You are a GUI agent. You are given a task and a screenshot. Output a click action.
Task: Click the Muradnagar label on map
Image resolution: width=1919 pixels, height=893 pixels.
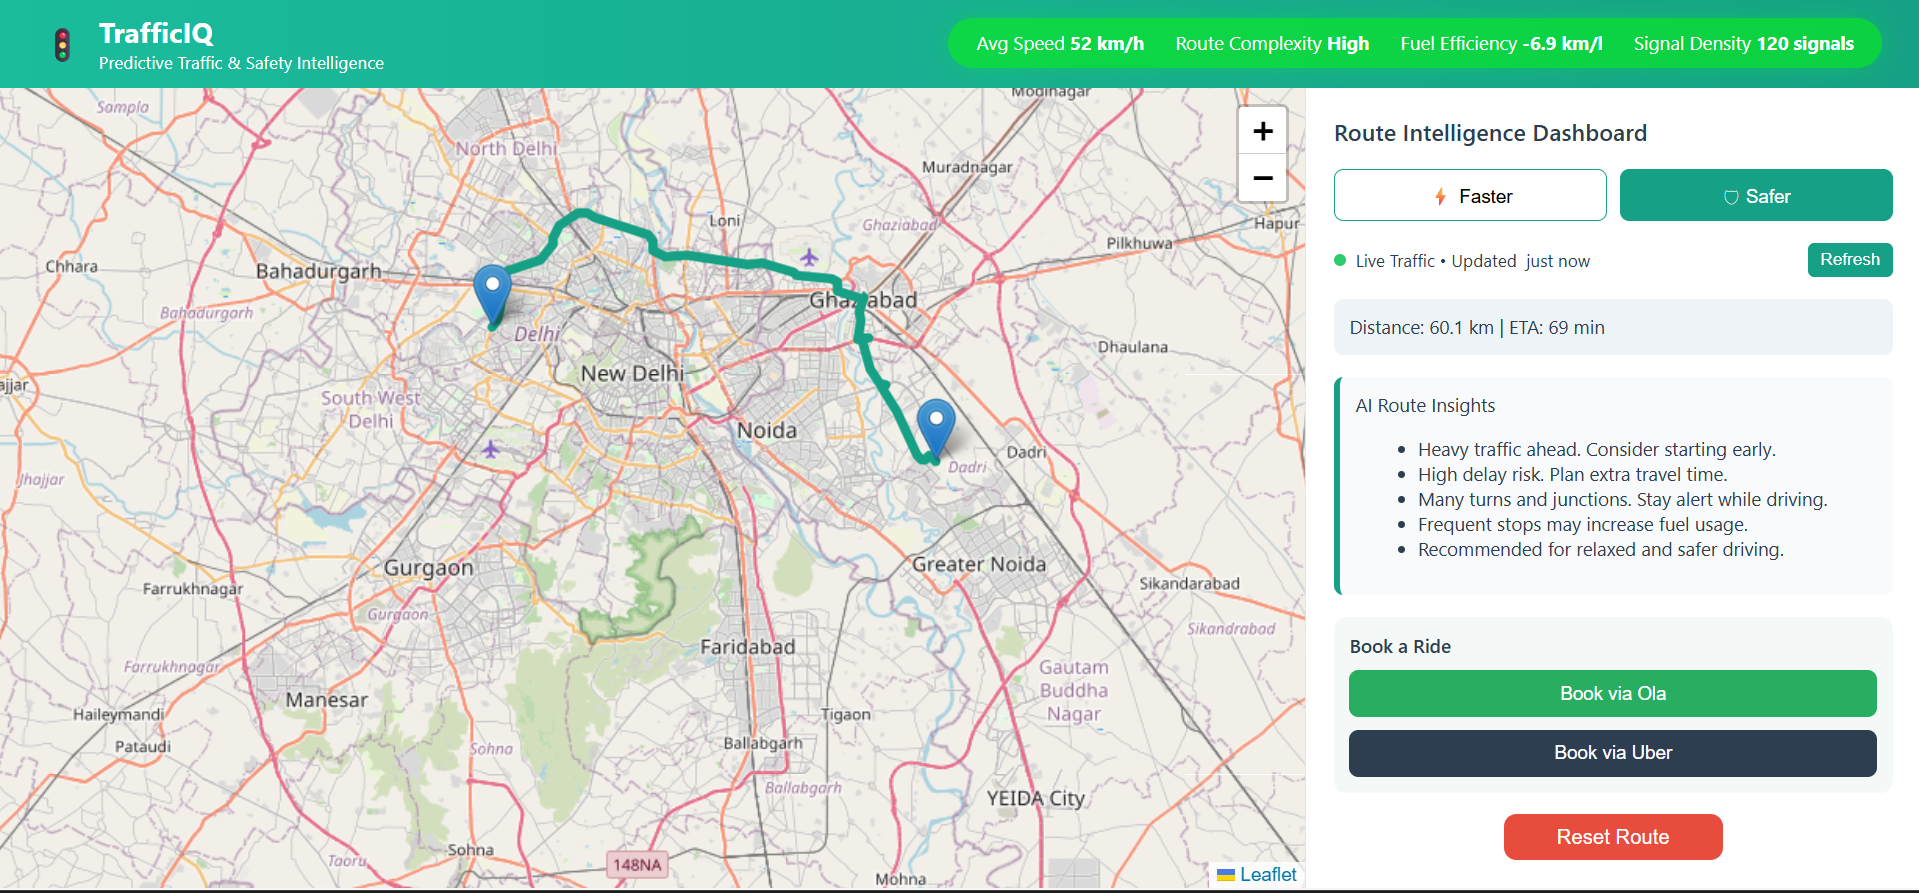(x=967, y=168)
